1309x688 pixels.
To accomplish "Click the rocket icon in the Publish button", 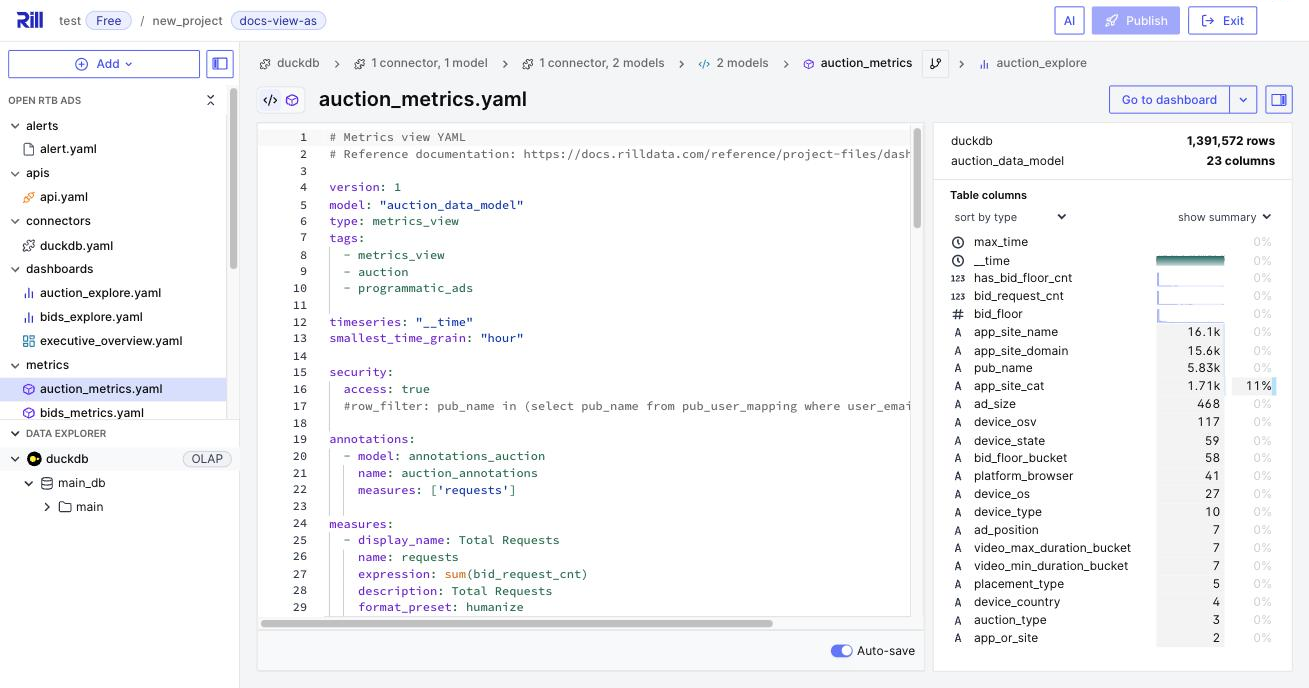I will [1111, 20].
